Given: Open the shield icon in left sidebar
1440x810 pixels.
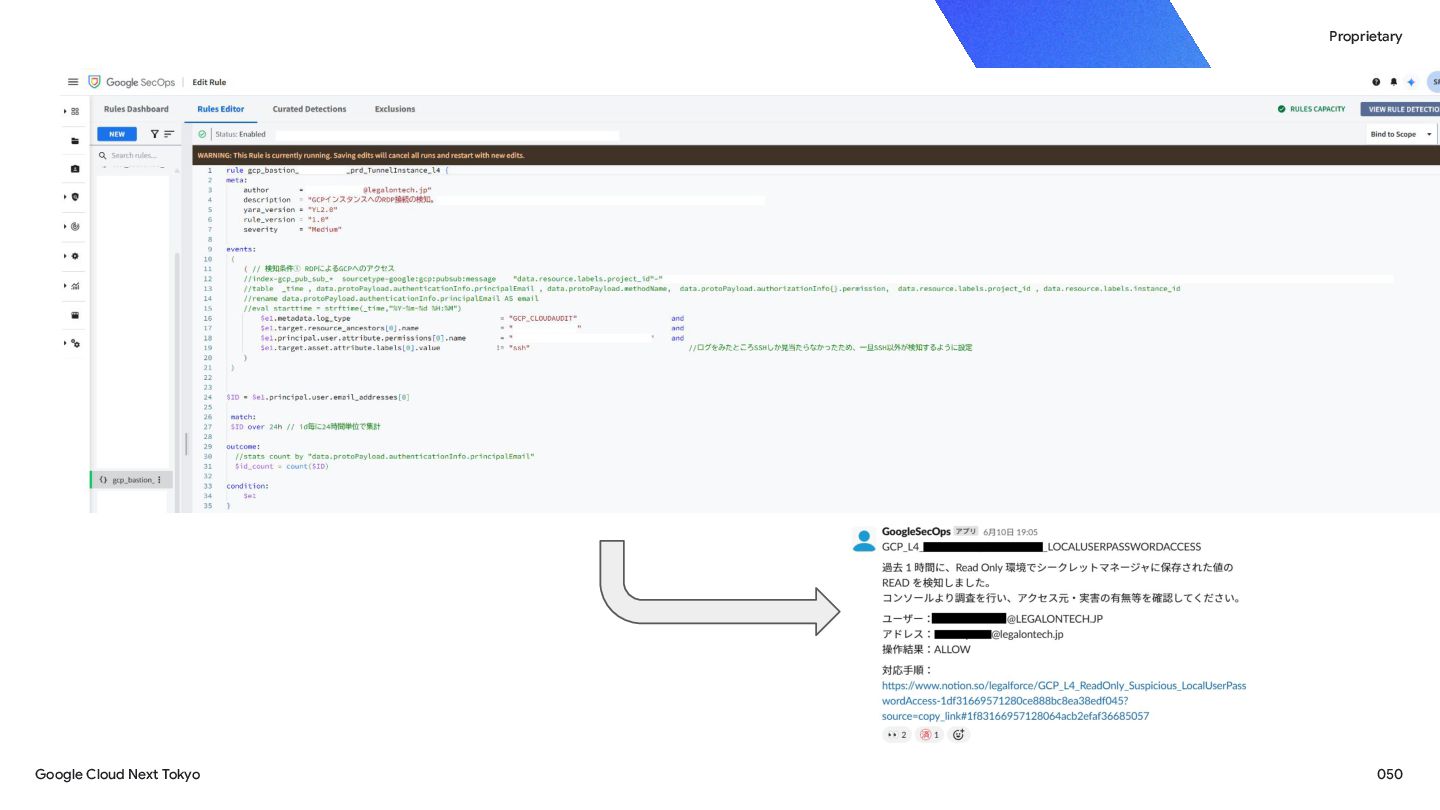Looking at the screenshot, I should (x=75, y=197).
